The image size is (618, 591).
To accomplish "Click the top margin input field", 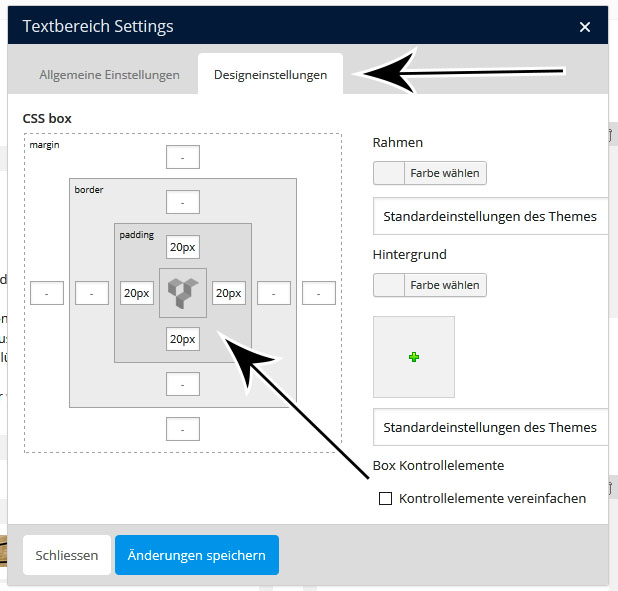I will coord(183,157).
